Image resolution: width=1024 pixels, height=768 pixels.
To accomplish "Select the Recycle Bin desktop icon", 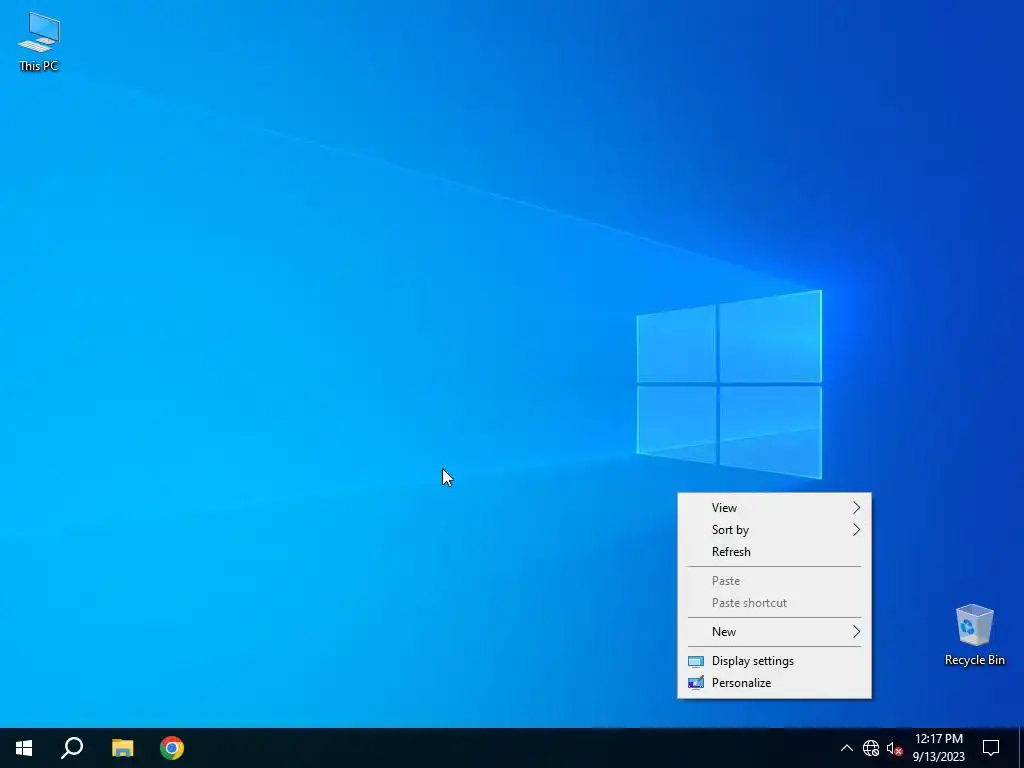I will click(974, 634).
